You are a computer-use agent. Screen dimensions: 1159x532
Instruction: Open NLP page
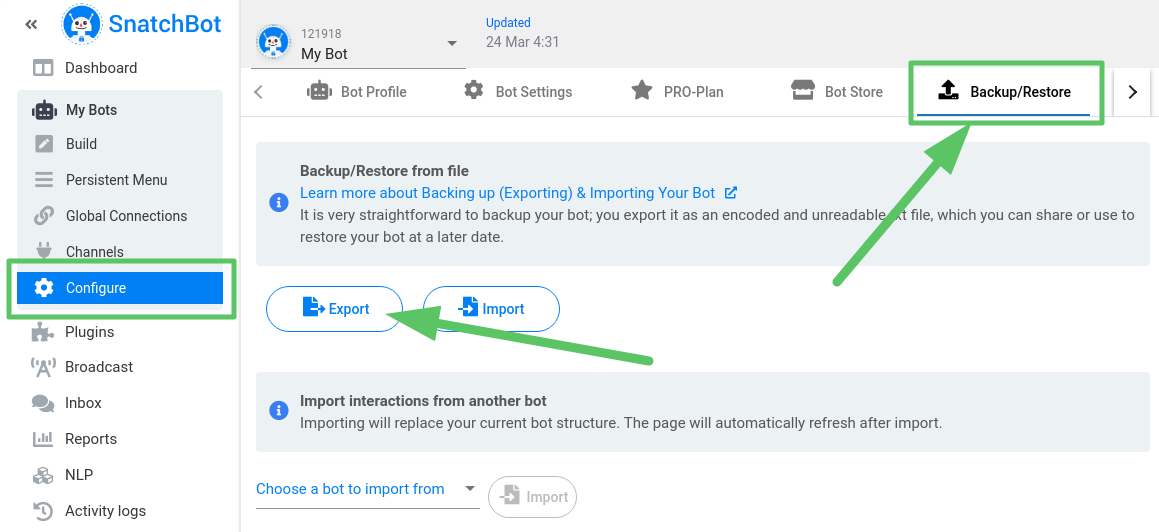[x=79, y=475]
